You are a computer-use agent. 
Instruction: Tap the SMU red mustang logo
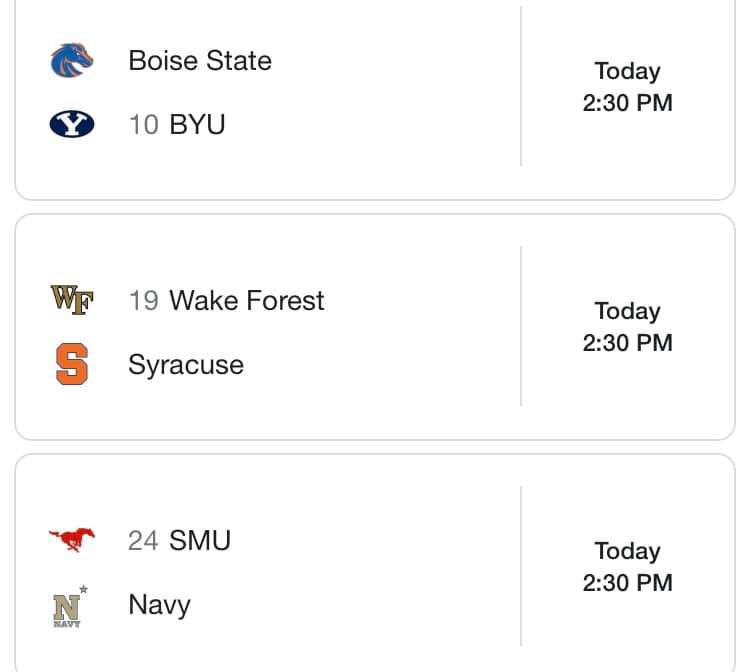point(72,540)
